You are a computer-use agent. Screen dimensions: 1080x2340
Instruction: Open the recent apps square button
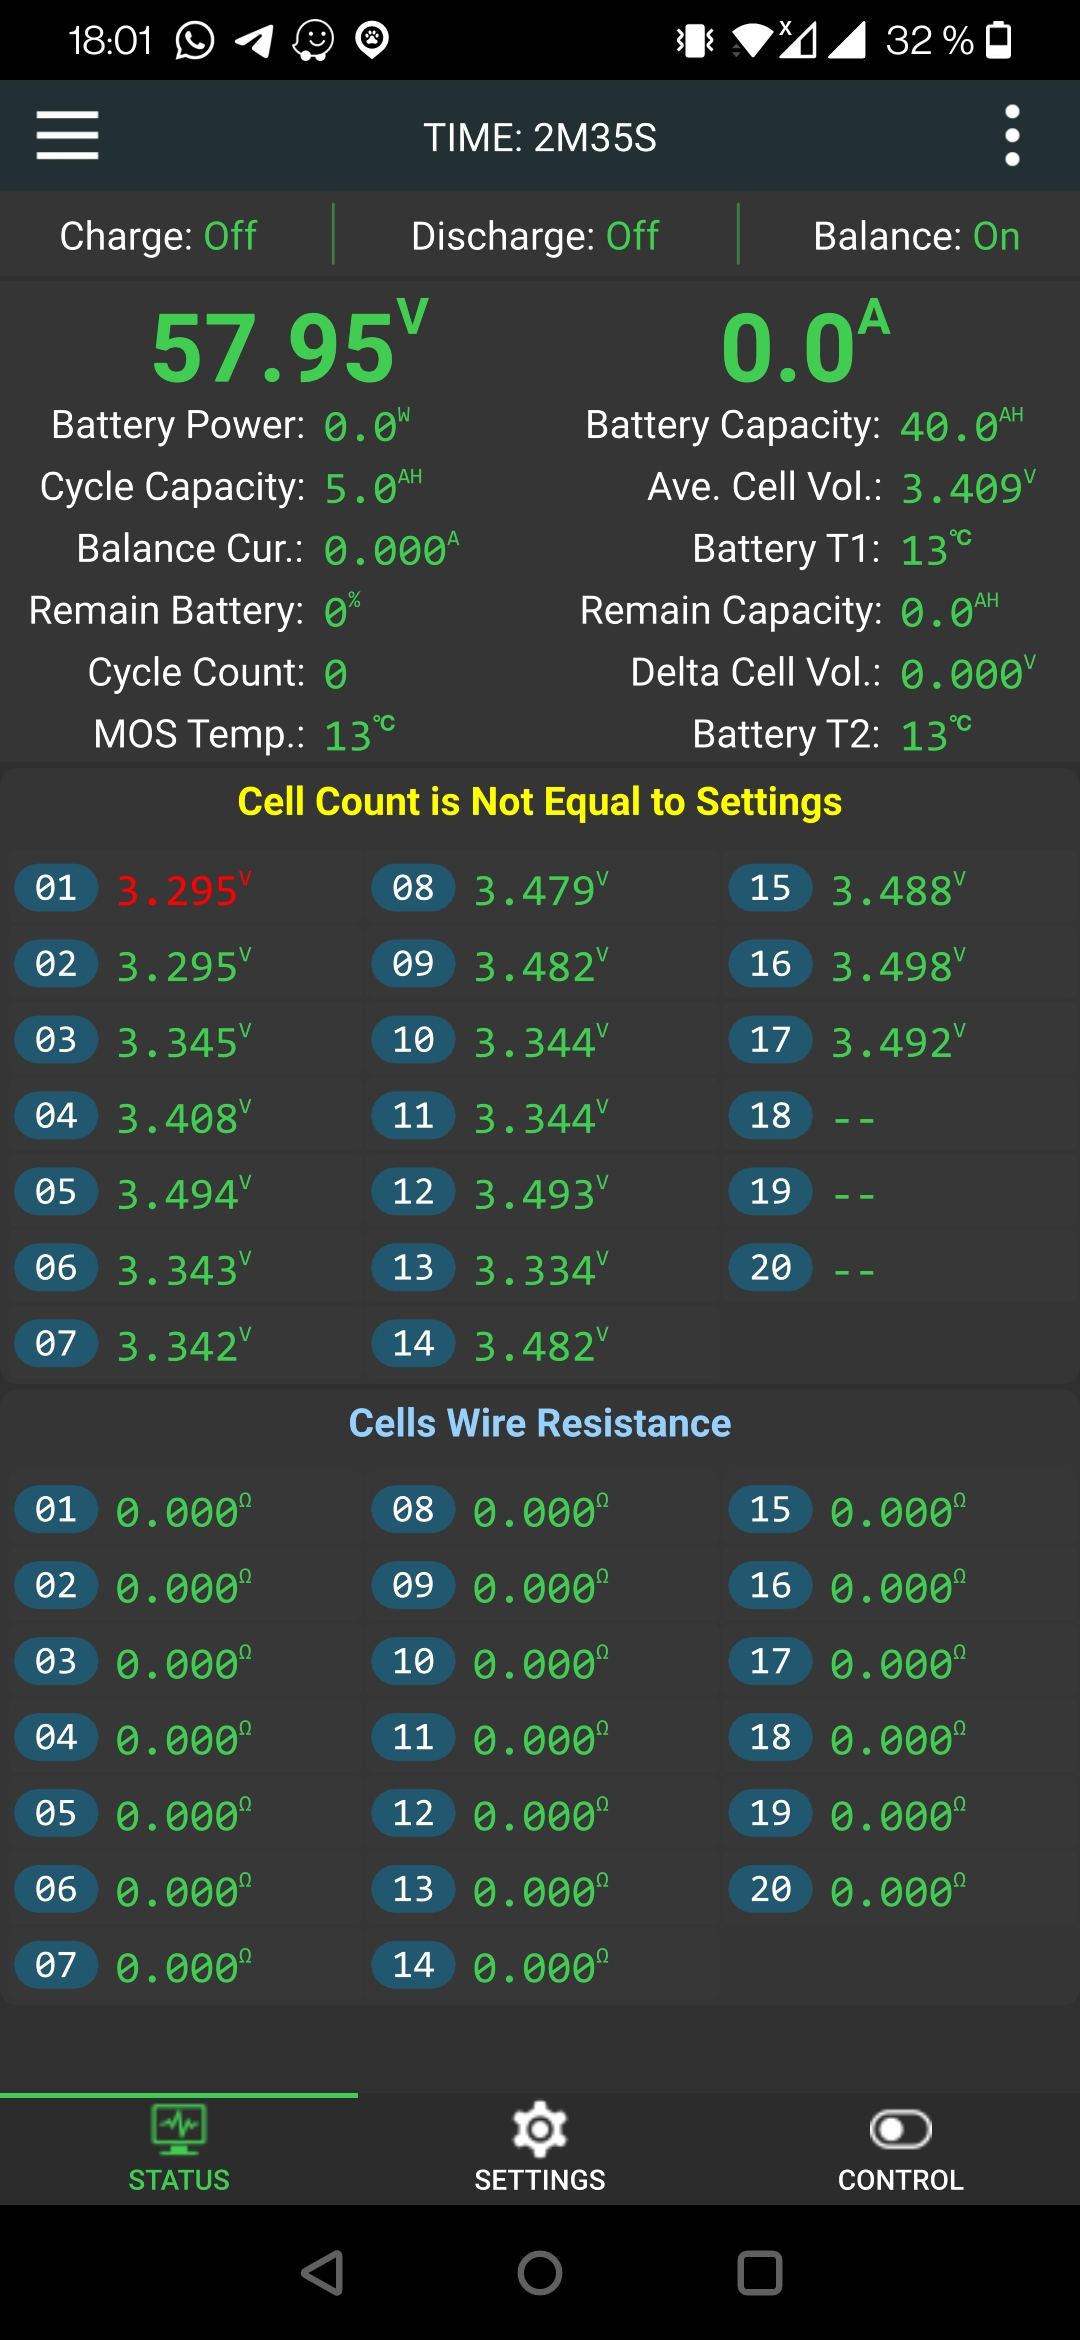click(759, 2273)
